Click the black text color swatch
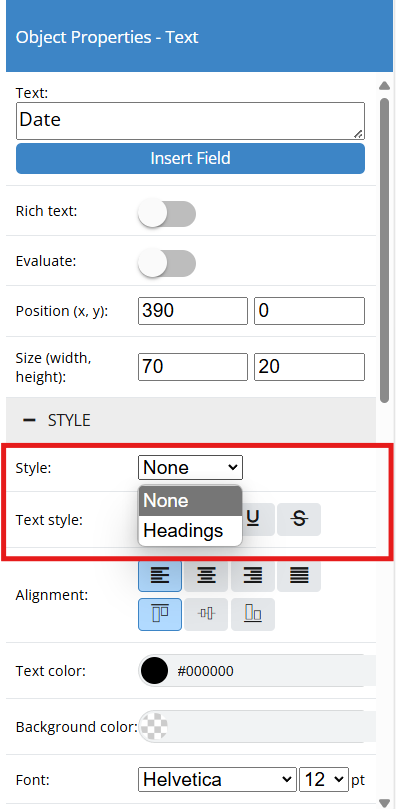396x809 pixels. 154,671
